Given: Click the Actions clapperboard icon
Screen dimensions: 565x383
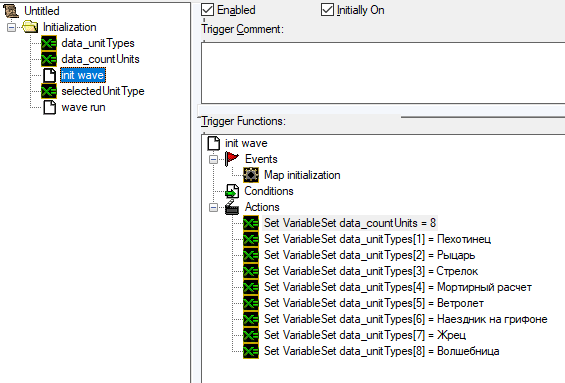Looking at the screenshot, I should (x=232, y=207).
